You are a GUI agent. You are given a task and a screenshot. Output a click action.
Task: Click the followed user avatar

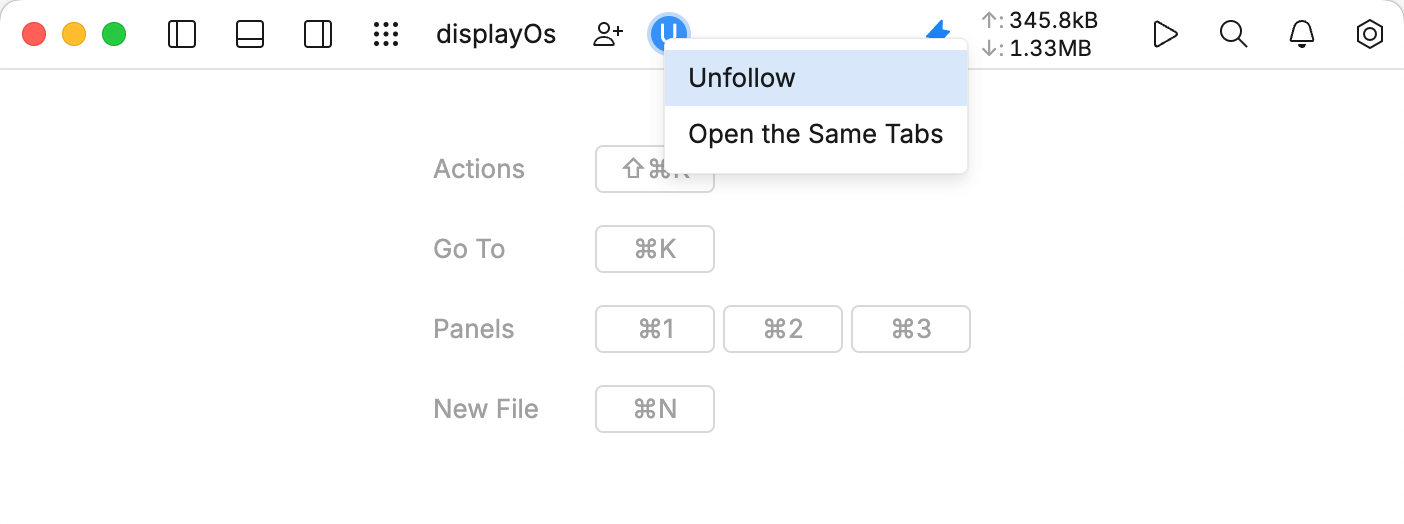pyautogui.click(x=668, y=33)
